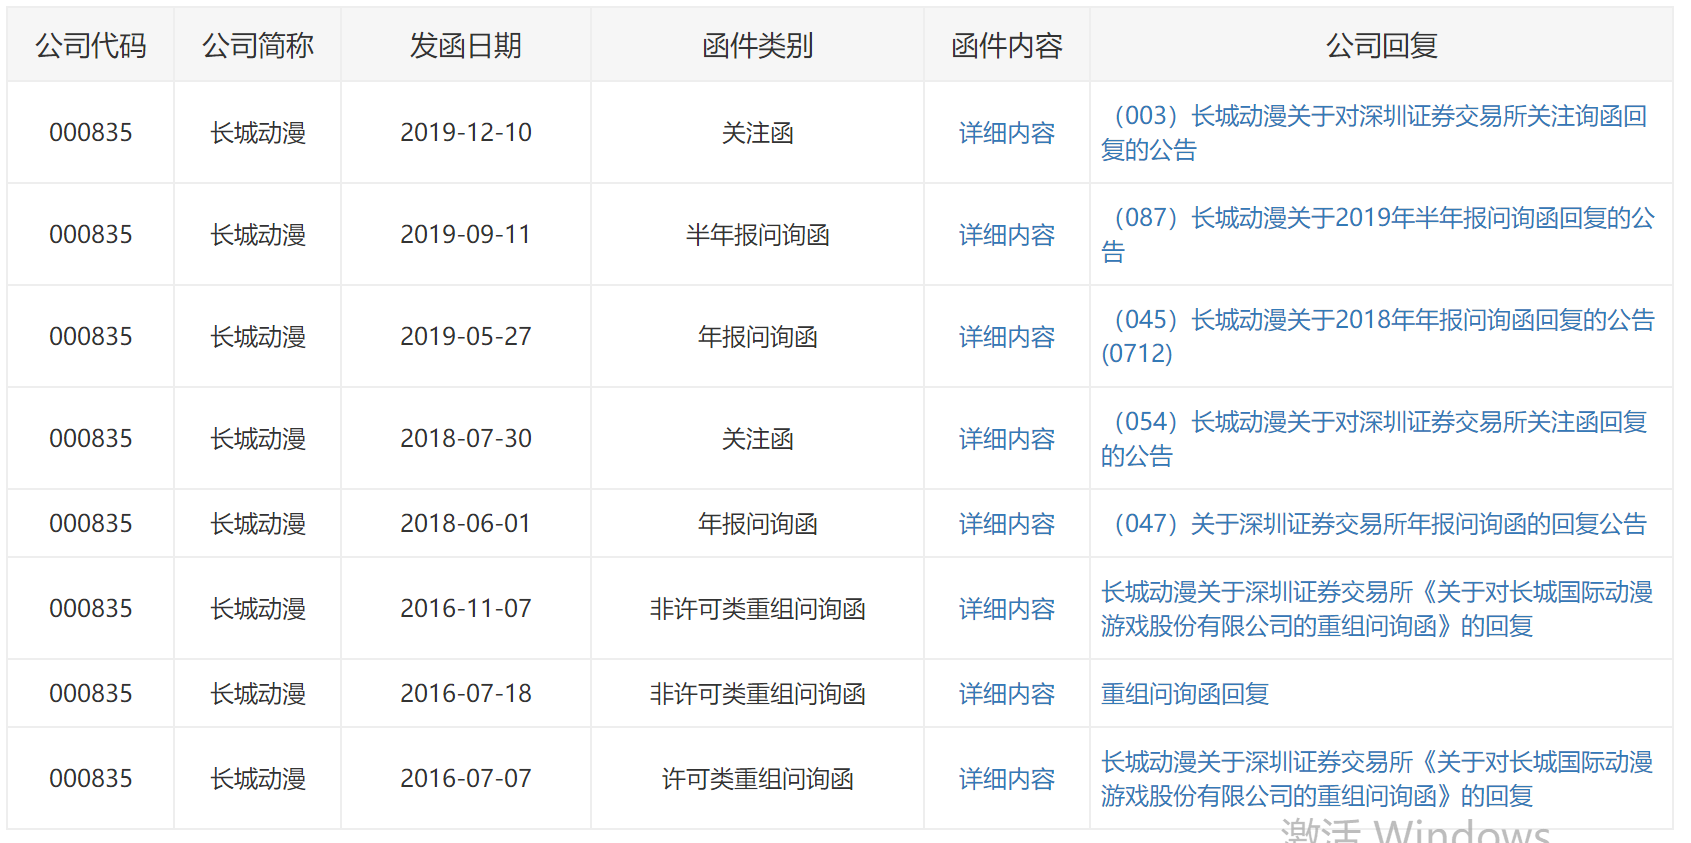Click 年报问询函 in the 2019-05-27 row
The height and width of the screenshot is (843, 1691).
pos(758,337)
